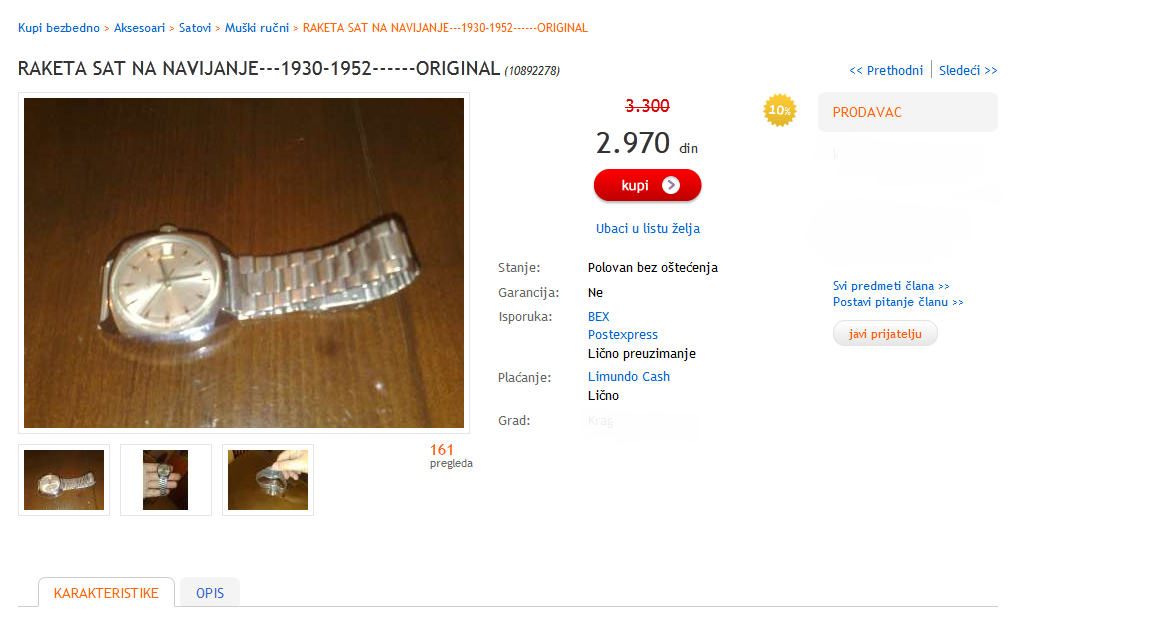Open Muški ručni breadcrumb category

[x=257, y=28]
